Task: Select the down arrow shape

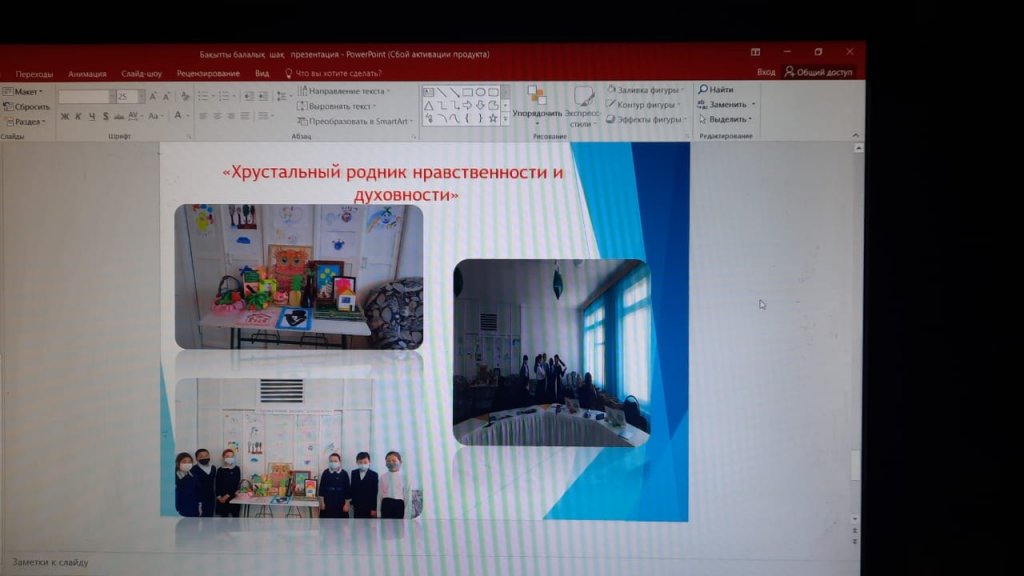Action: pos(481,105)
